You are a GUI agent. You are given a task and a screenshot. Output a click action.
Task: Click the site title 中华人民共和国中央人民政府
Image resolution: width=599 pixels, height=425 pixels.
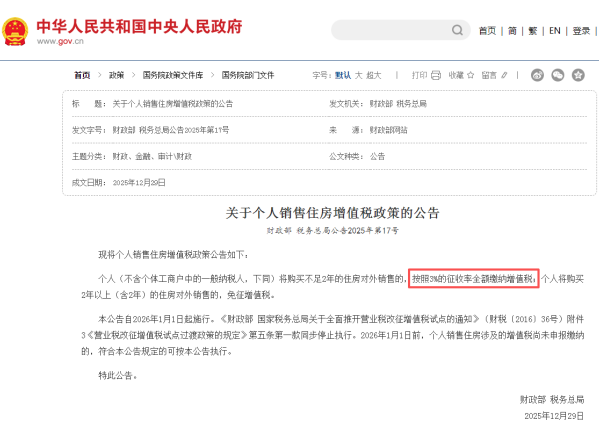coord(139,27)
